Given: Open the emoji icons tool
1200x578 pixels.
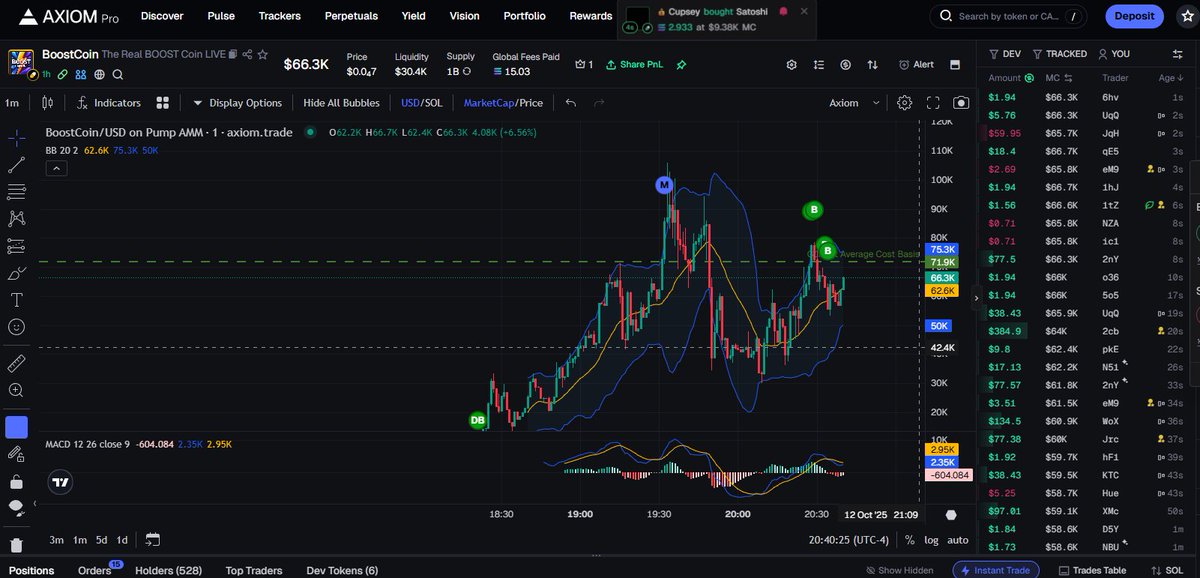Looking at the screenshot, I should 16,327.
